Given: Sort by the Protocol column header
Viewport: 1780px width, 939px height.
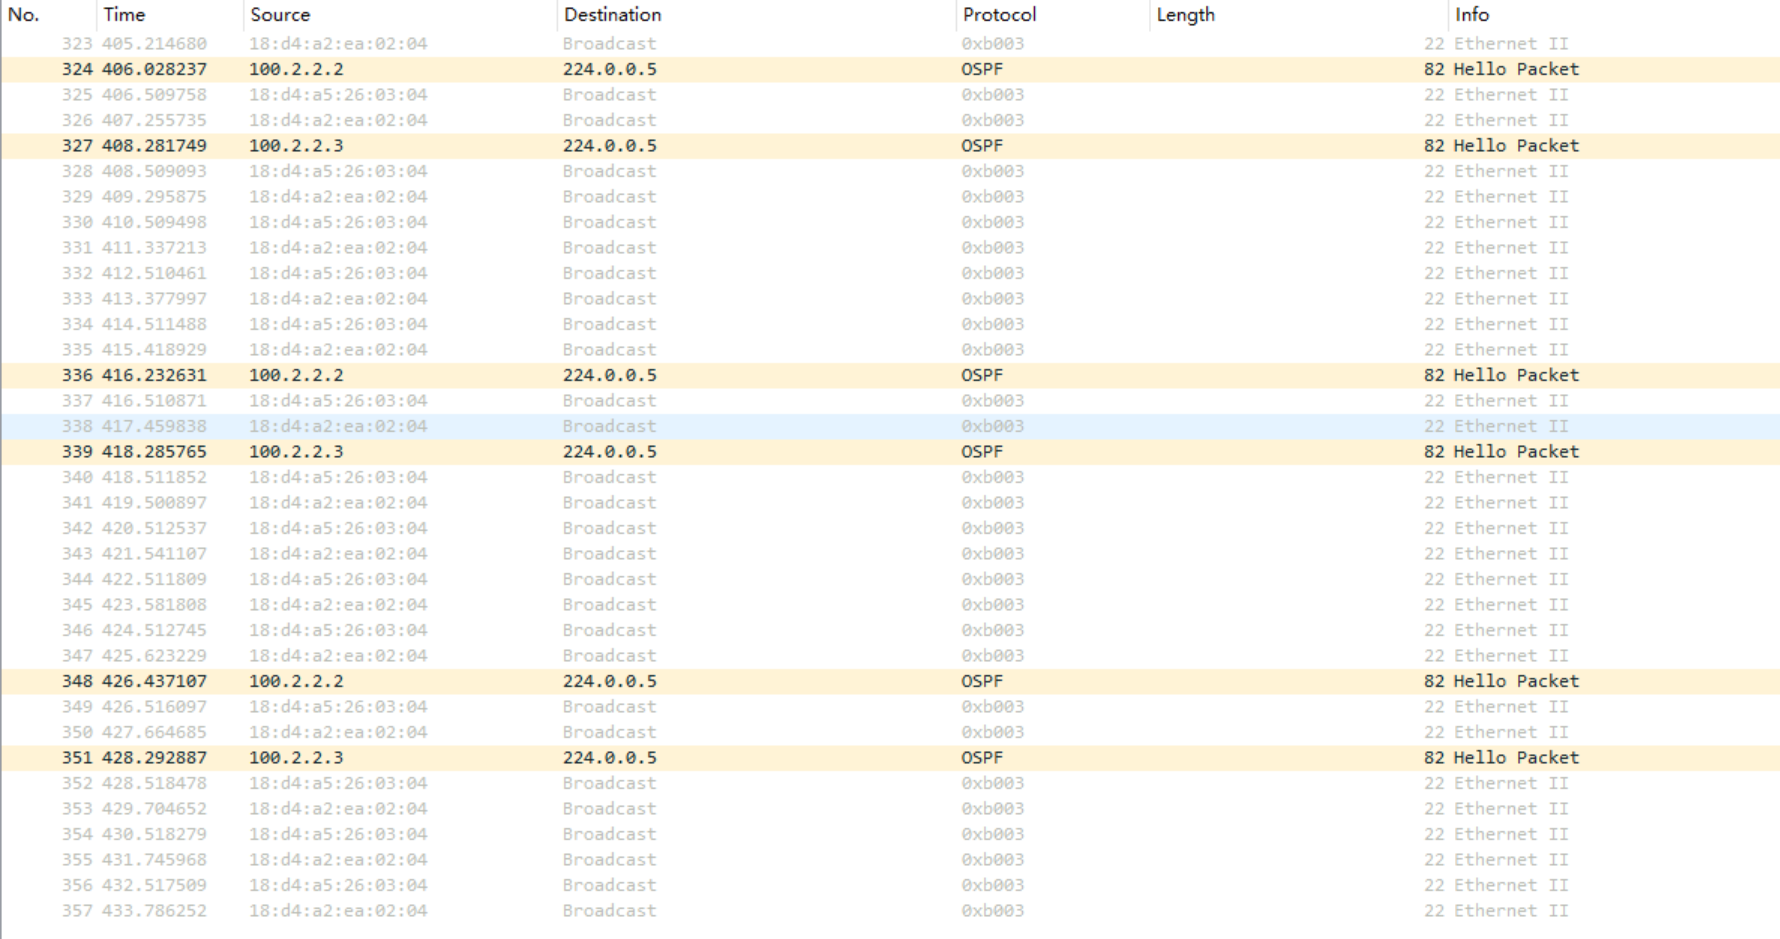Looking at the screenshot, I should click(x=1052, y=15).
